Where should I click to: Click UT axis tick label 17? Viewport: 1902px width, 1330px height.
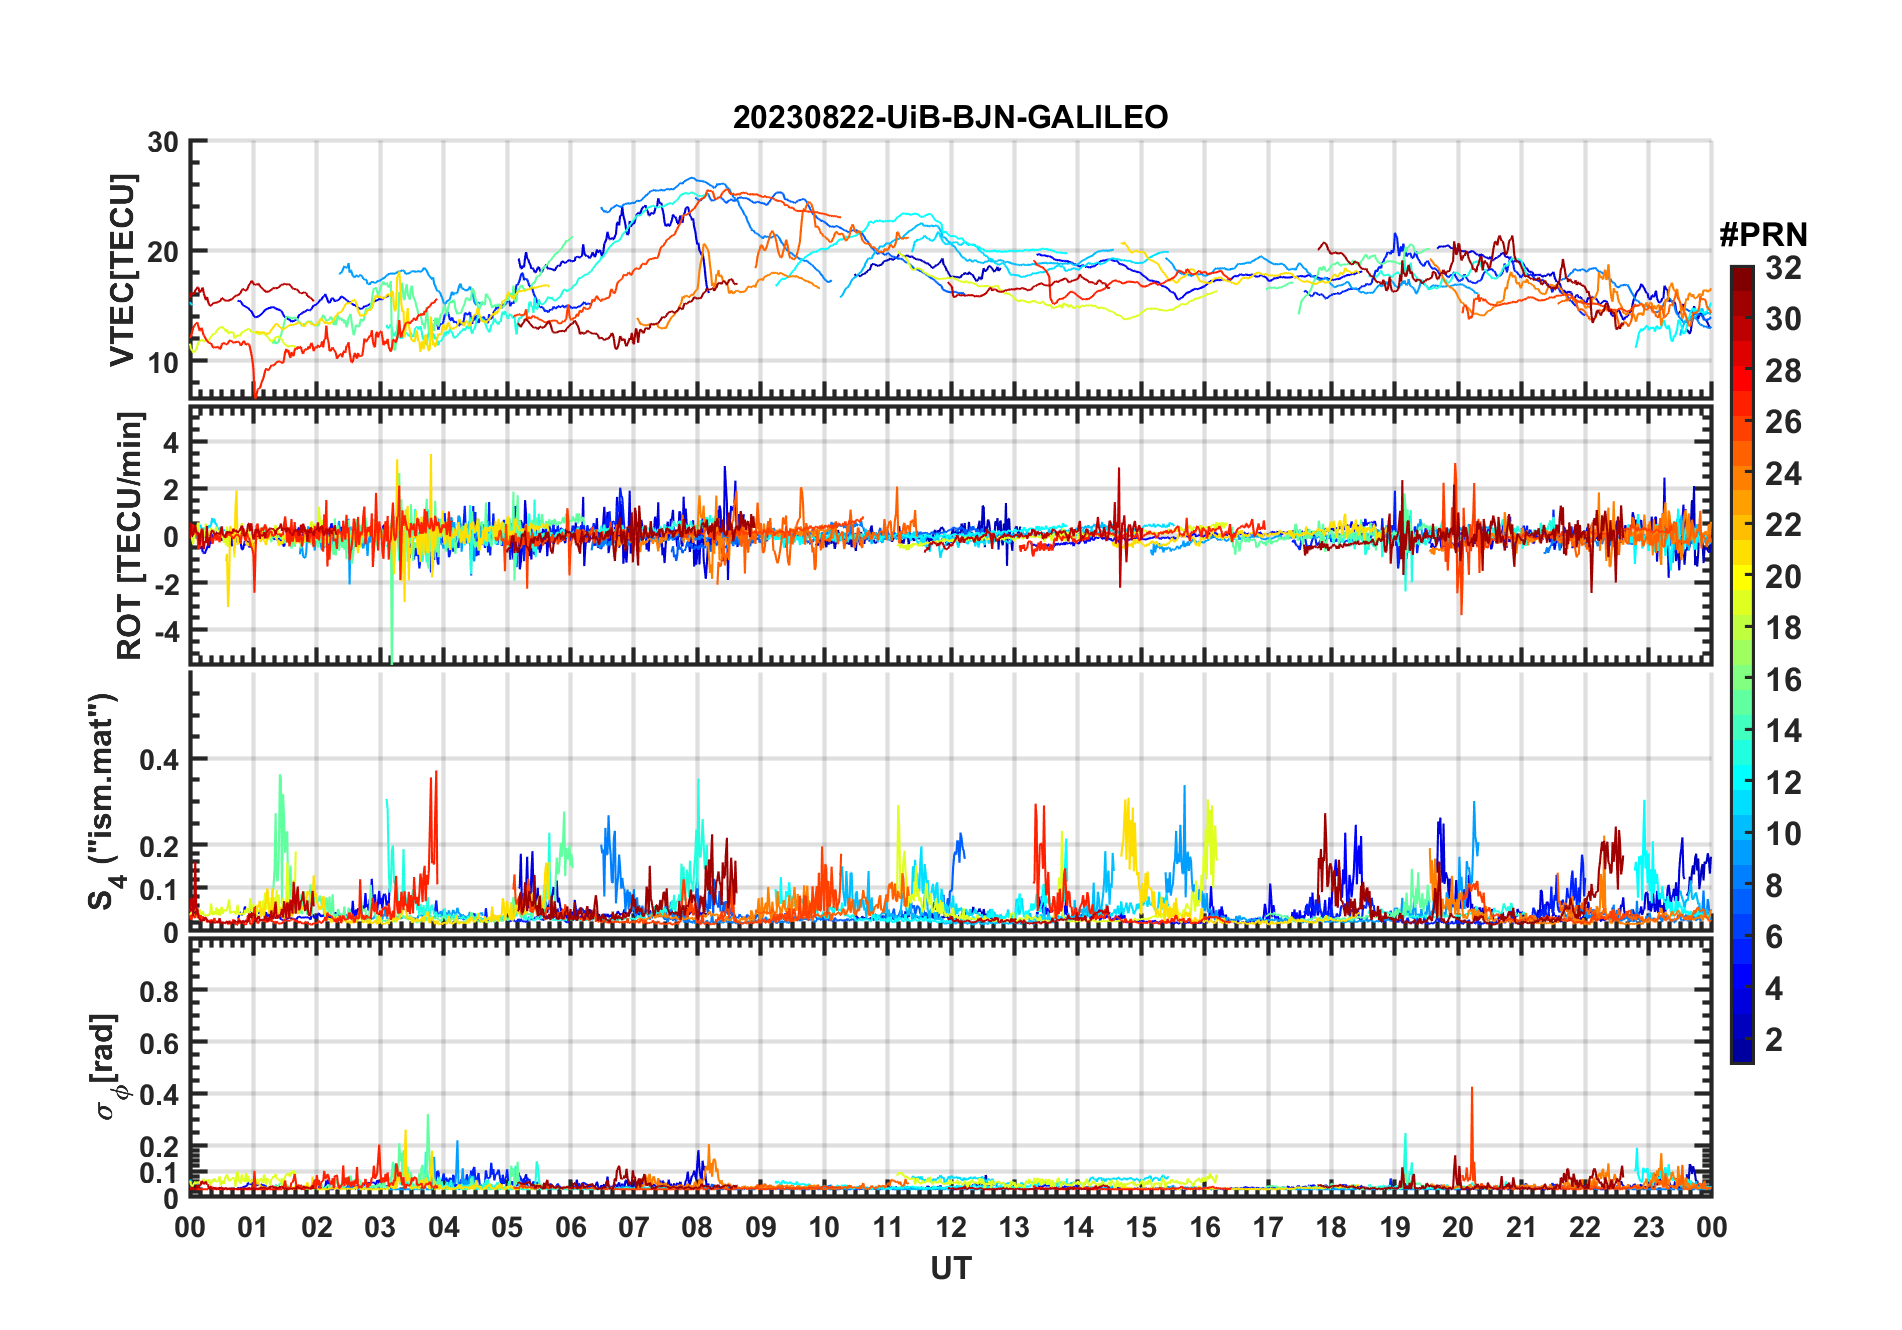1268,1227
